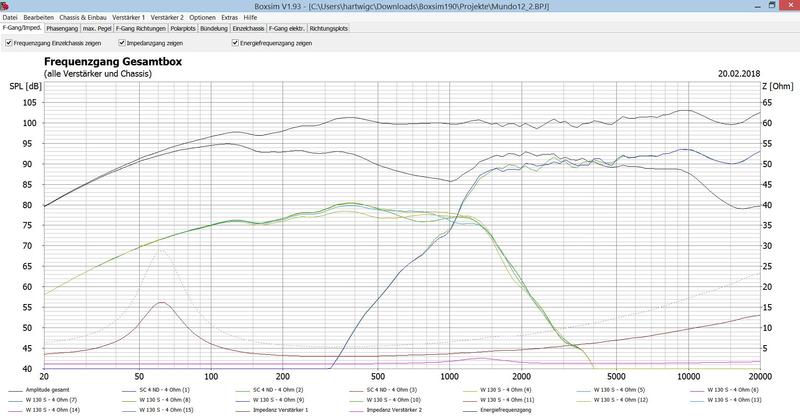
Task: Click the Boxsim application icon in title bar
Action: 5,5
